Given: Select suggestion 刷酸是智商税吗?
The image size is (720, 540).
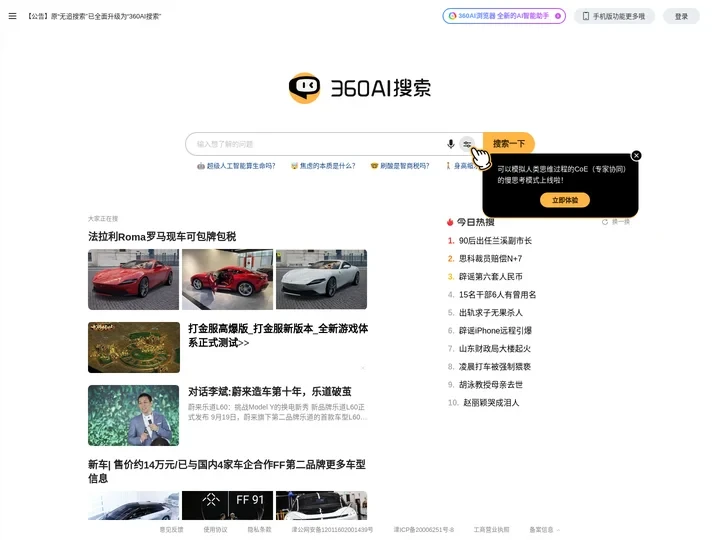Looking at the screenshot, I should (400, 166).
